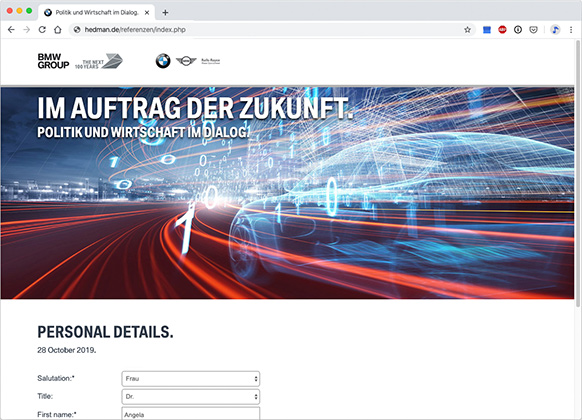Open a new tab with plus button
Viewport: 582px width, 420px height.
tap(165, 13)
